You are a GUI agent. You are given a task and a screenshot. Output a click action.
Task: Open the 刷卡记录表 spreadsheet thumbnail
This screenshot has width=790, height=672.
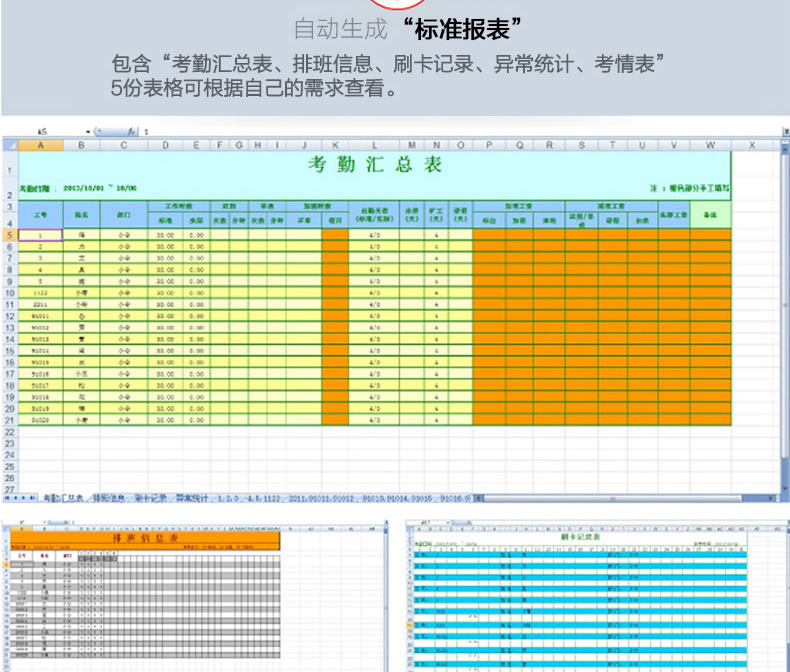coord(598,596)
